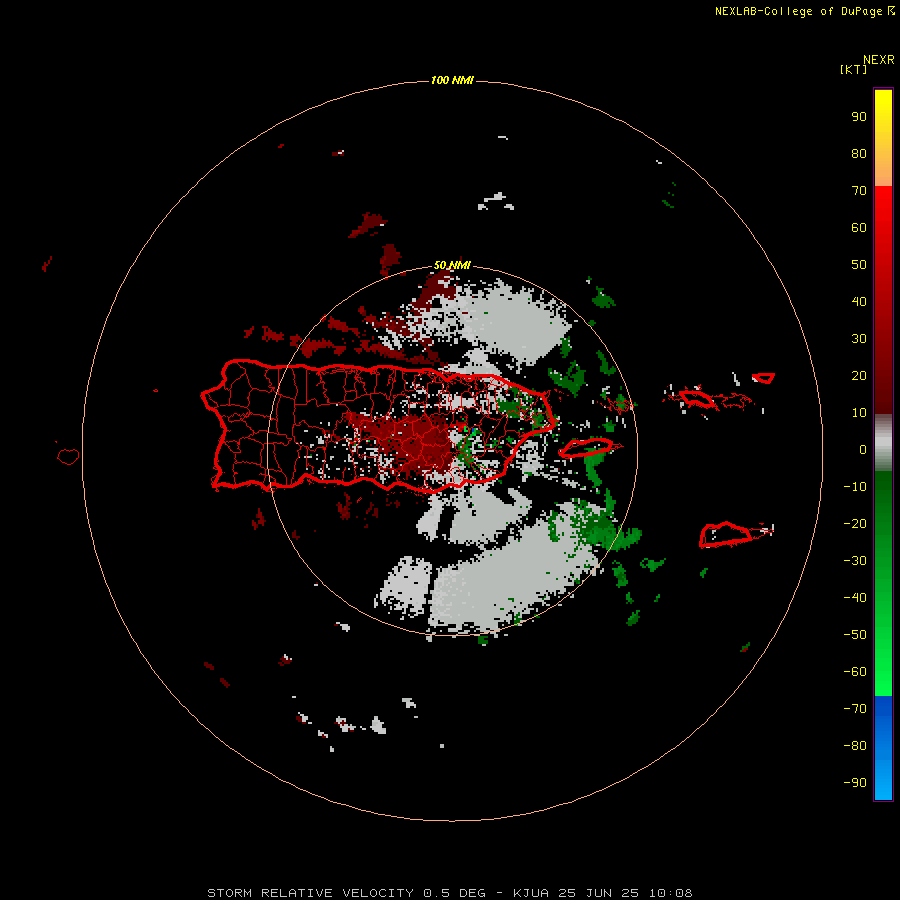Click the gray zero-velocity segment of the color bar

[x=883, y=443]
